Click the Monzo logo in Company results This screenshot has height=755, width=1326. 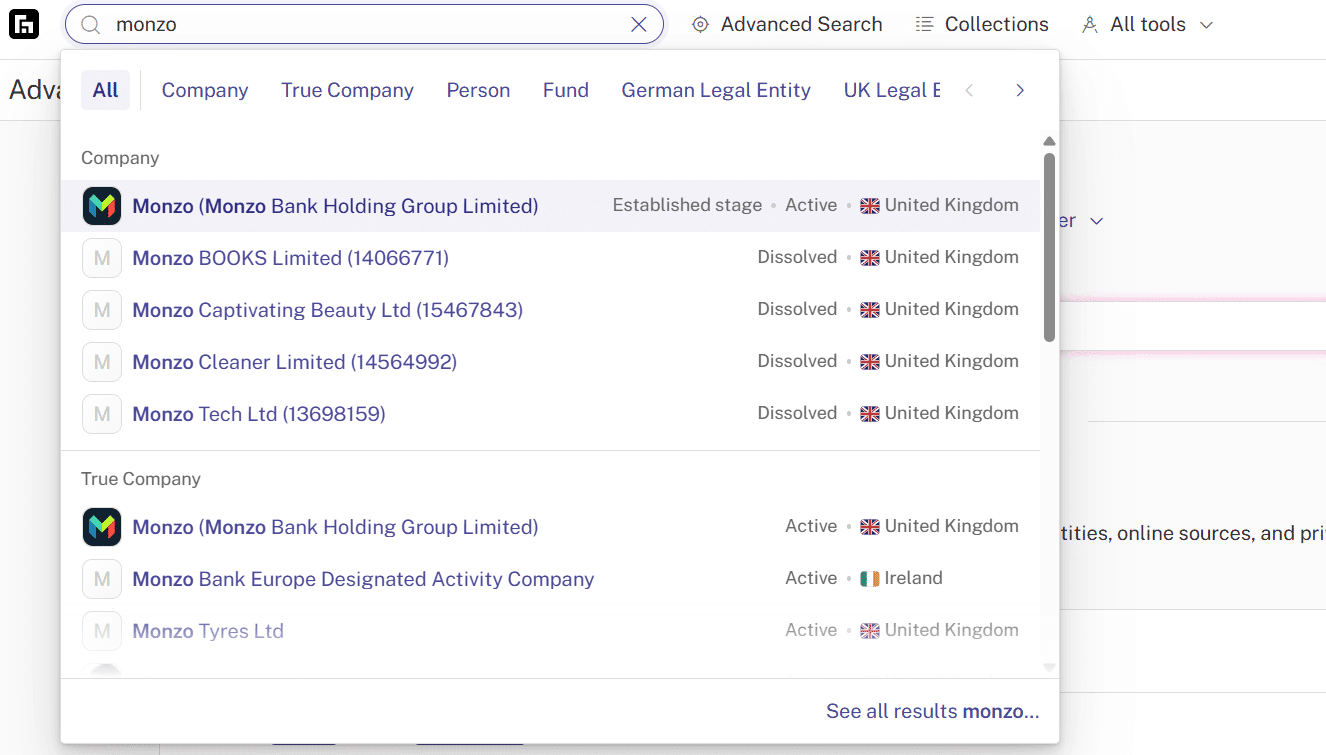coord(102,206)
